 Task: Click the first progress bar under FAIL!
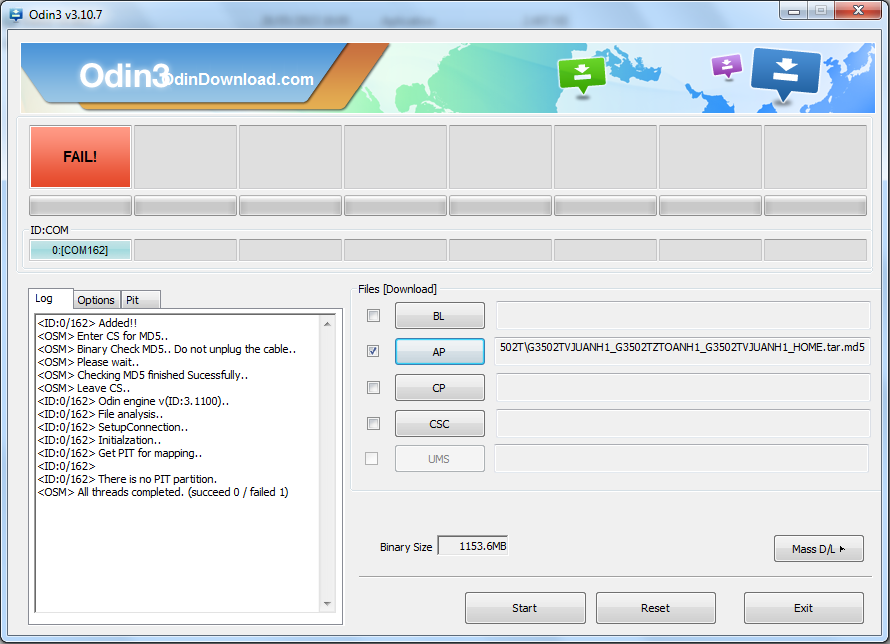pos(80,205)
